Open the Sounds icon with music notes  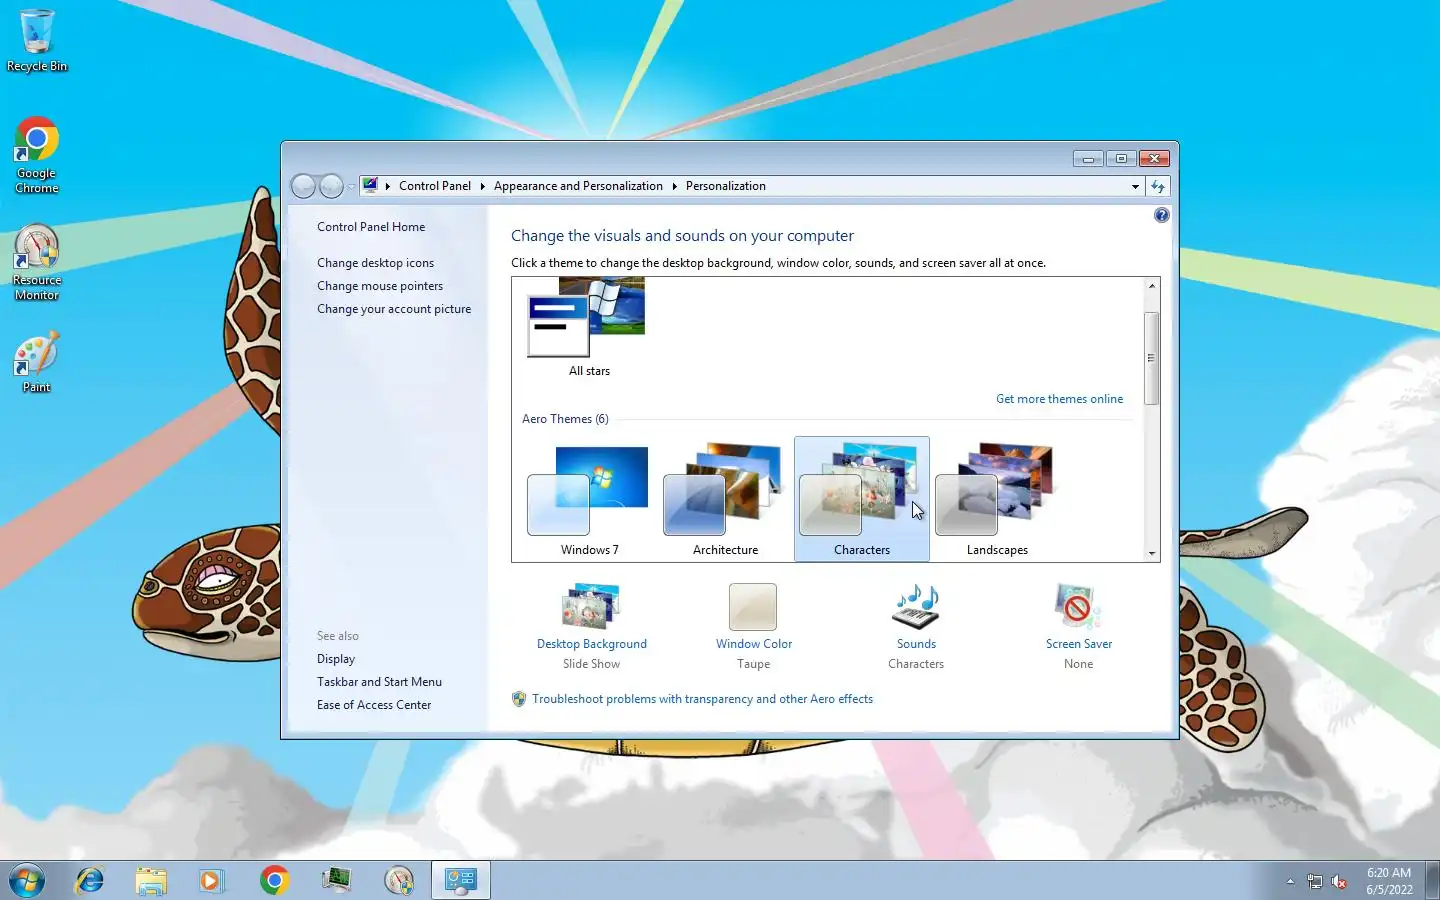[916, 606]
